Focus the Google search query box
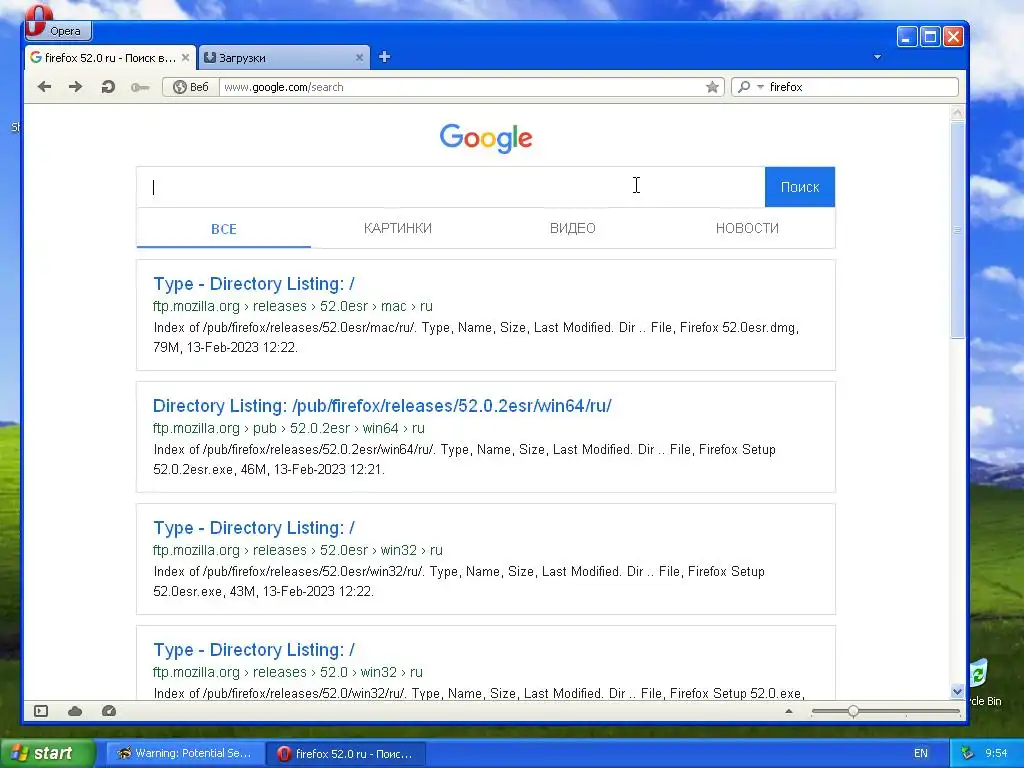 tap(451, 187)
